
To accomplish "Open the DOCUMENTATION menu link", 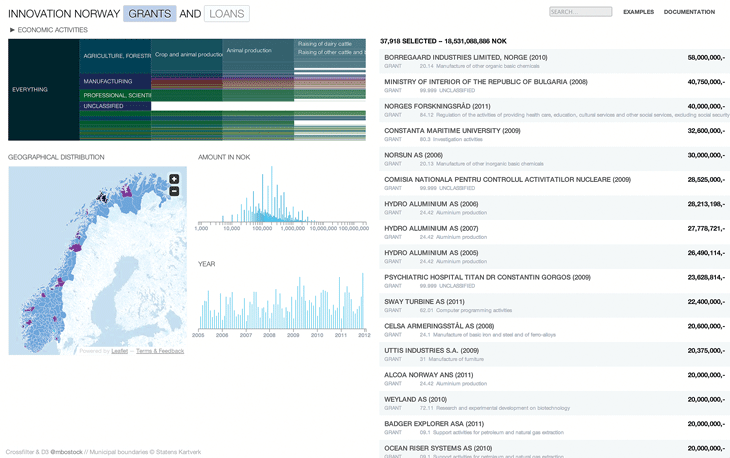I will click(689, 12).
